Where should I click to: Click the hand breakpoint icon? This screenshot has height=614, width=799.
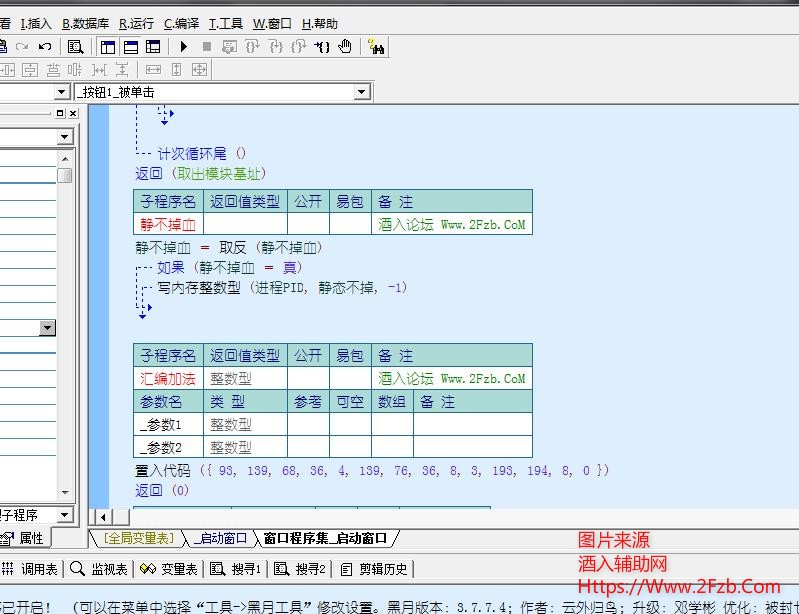346,47
